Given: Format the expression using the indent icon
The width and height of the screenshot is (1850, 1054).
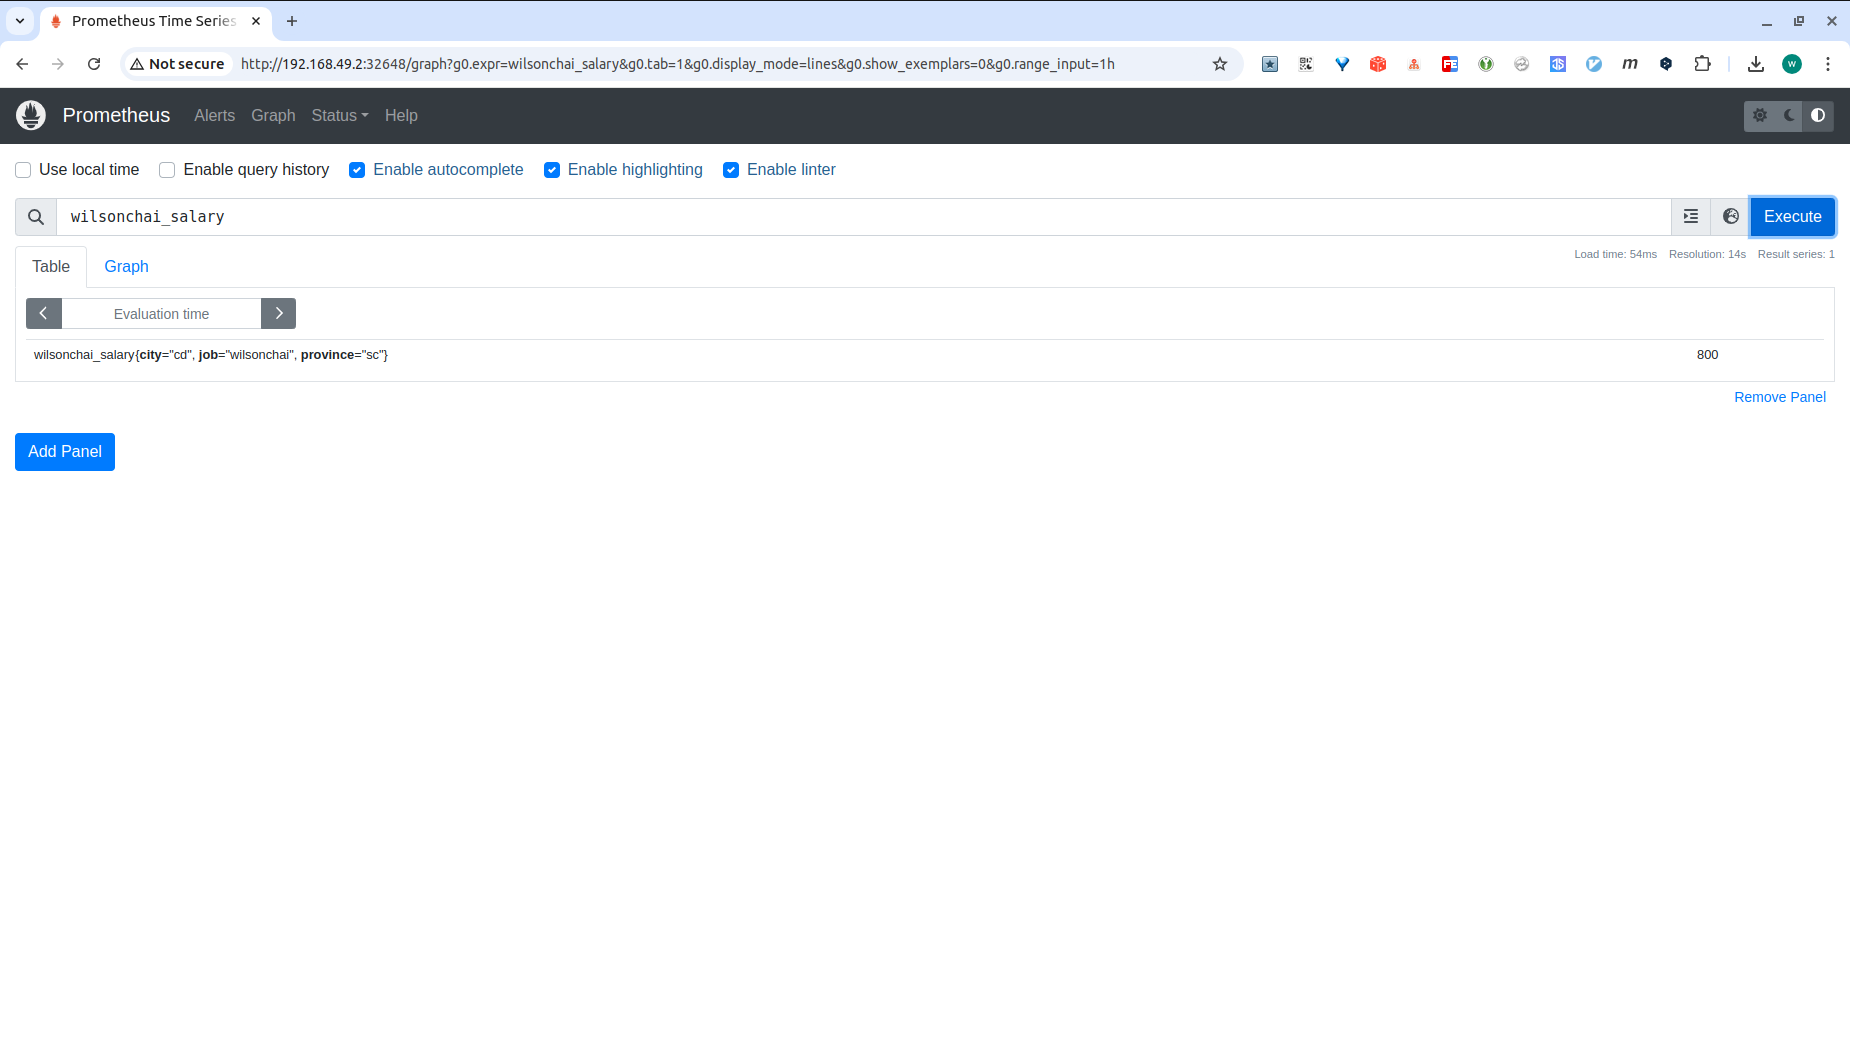Looking at the screenshot, I should 1691,217.
